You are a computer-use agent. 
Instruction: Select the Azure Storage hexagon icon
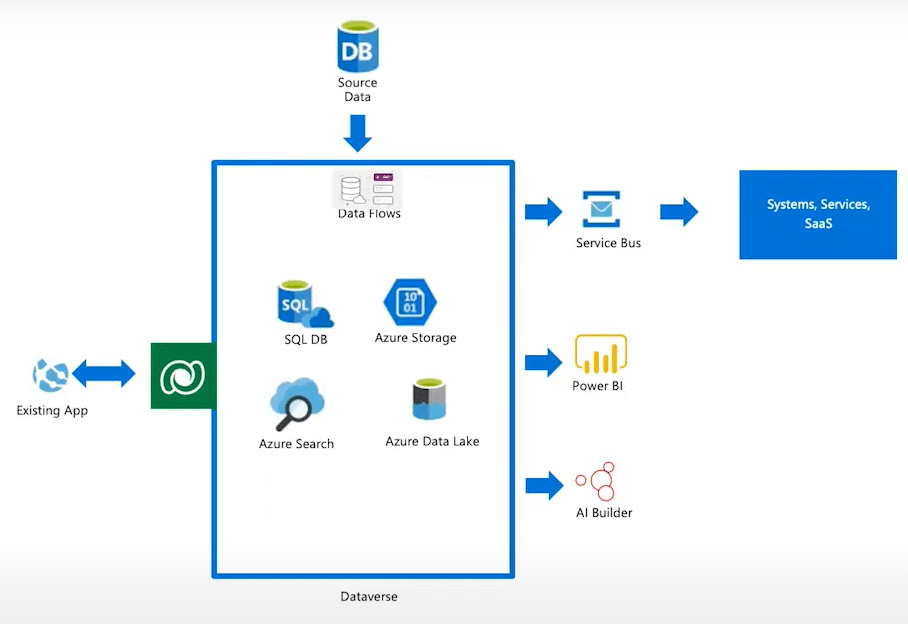pos(410,302)
